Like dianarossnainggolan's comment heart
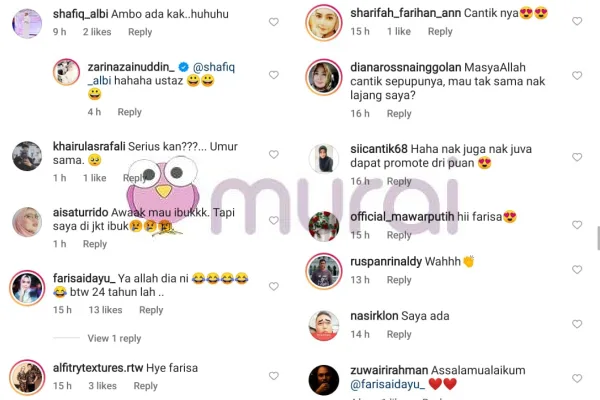This screenshot has height=400, width=600. click(x=577, y=75)
